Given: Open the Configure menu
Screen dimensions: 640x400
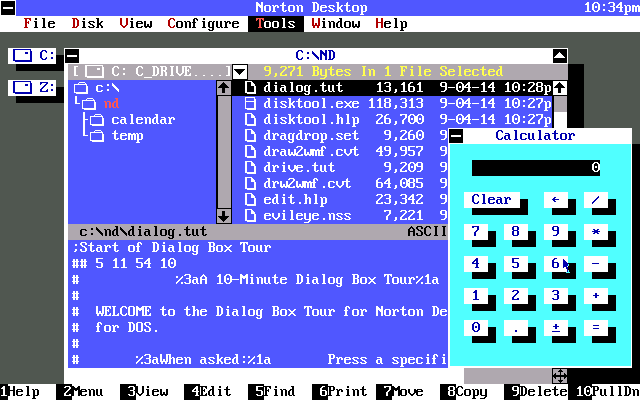Looking at the screenshot, I should [x=203, y=24].
